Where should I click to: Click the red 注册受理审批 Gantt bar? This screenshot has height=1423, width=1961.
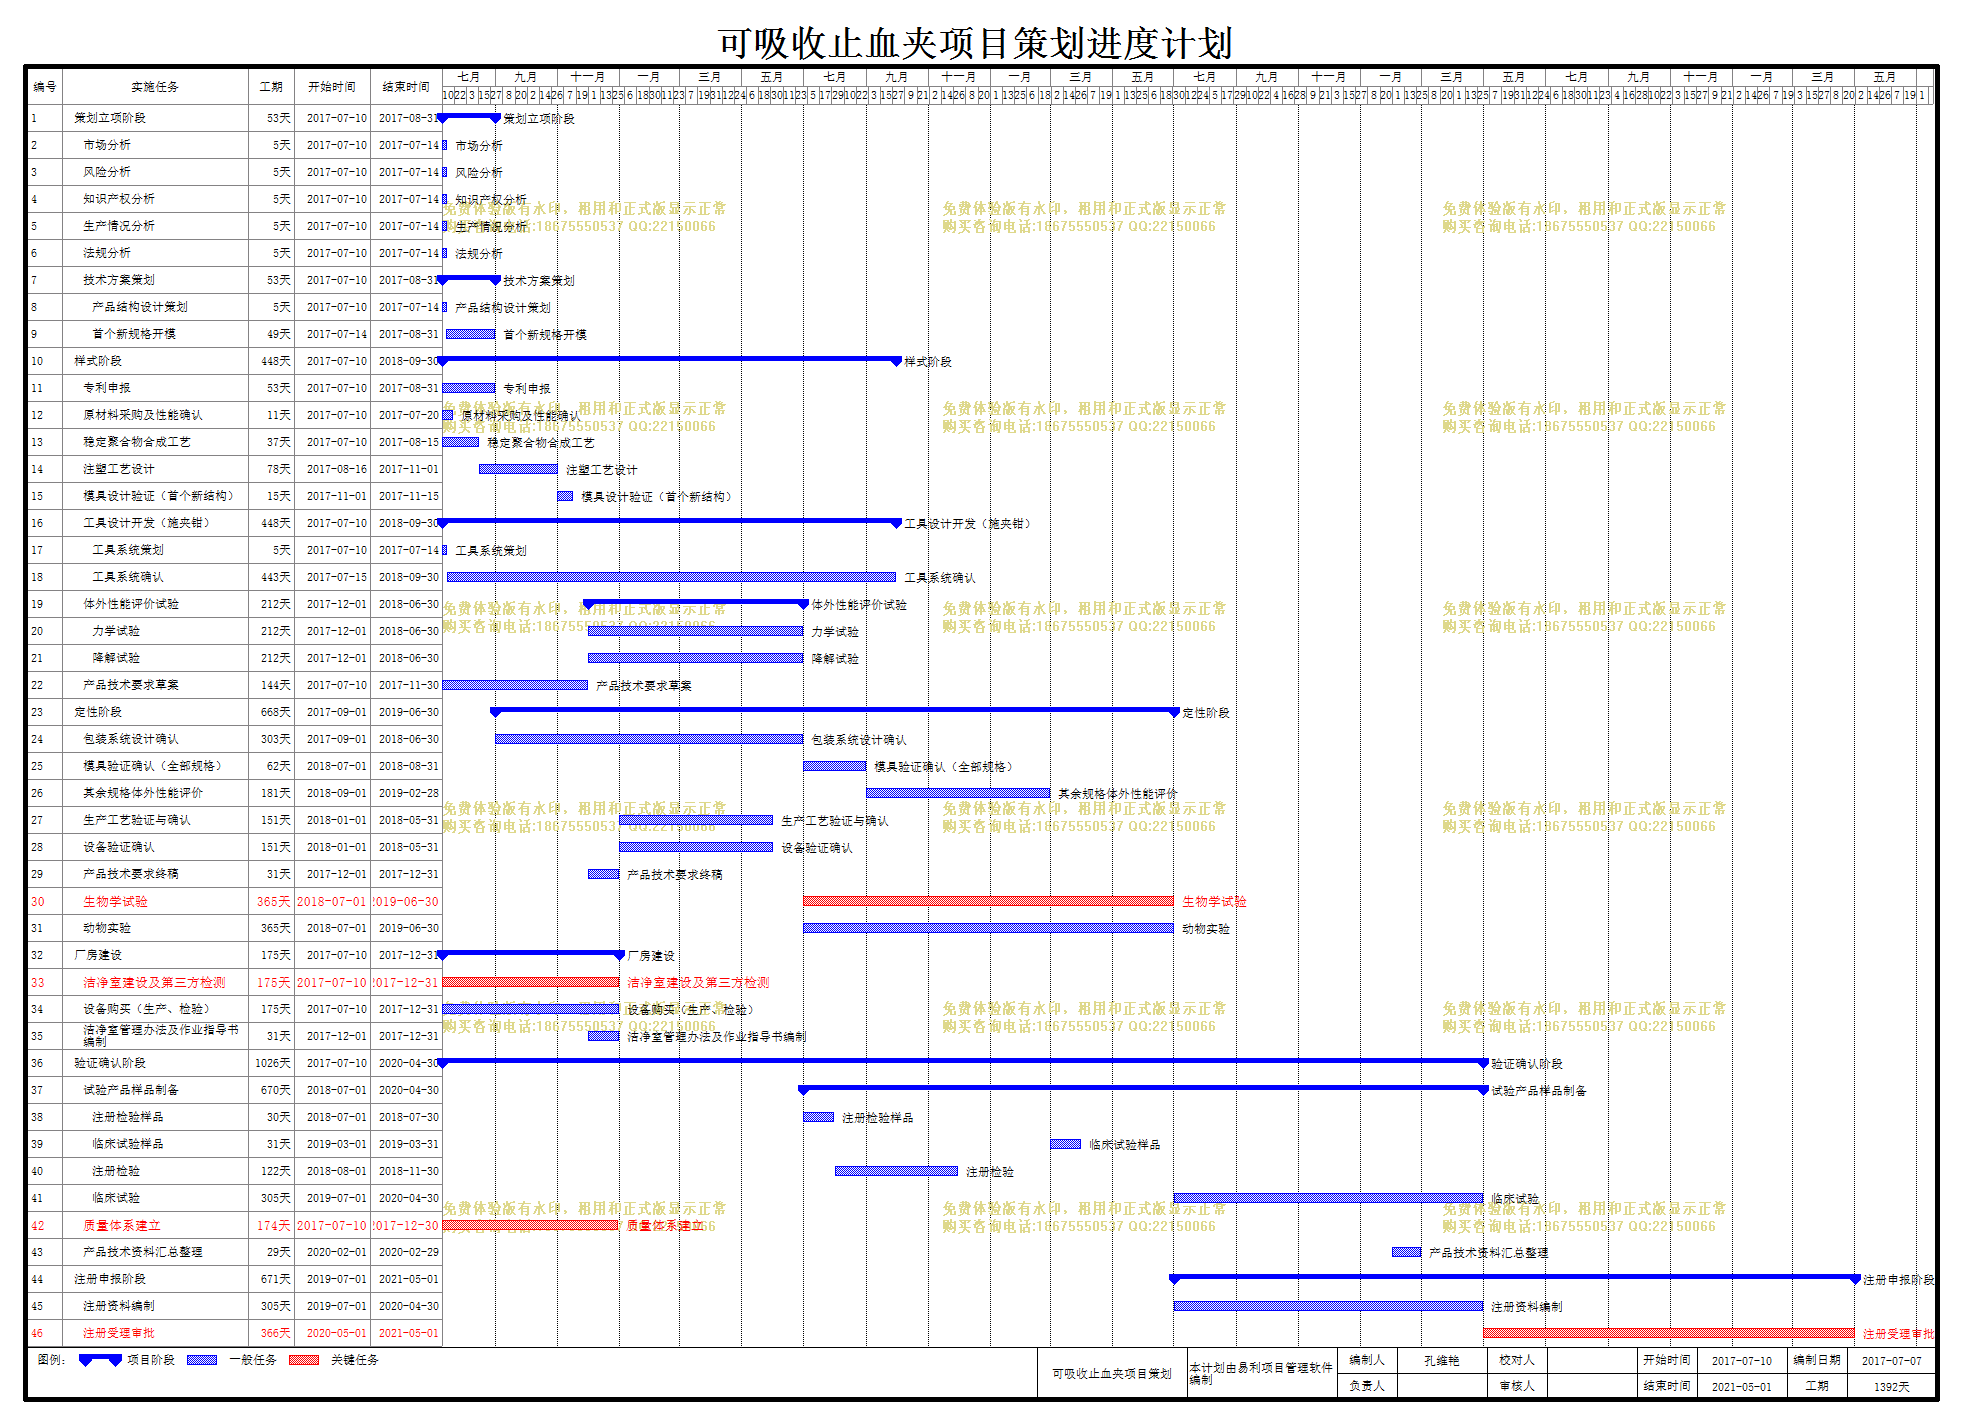tap(1669, 1333)
